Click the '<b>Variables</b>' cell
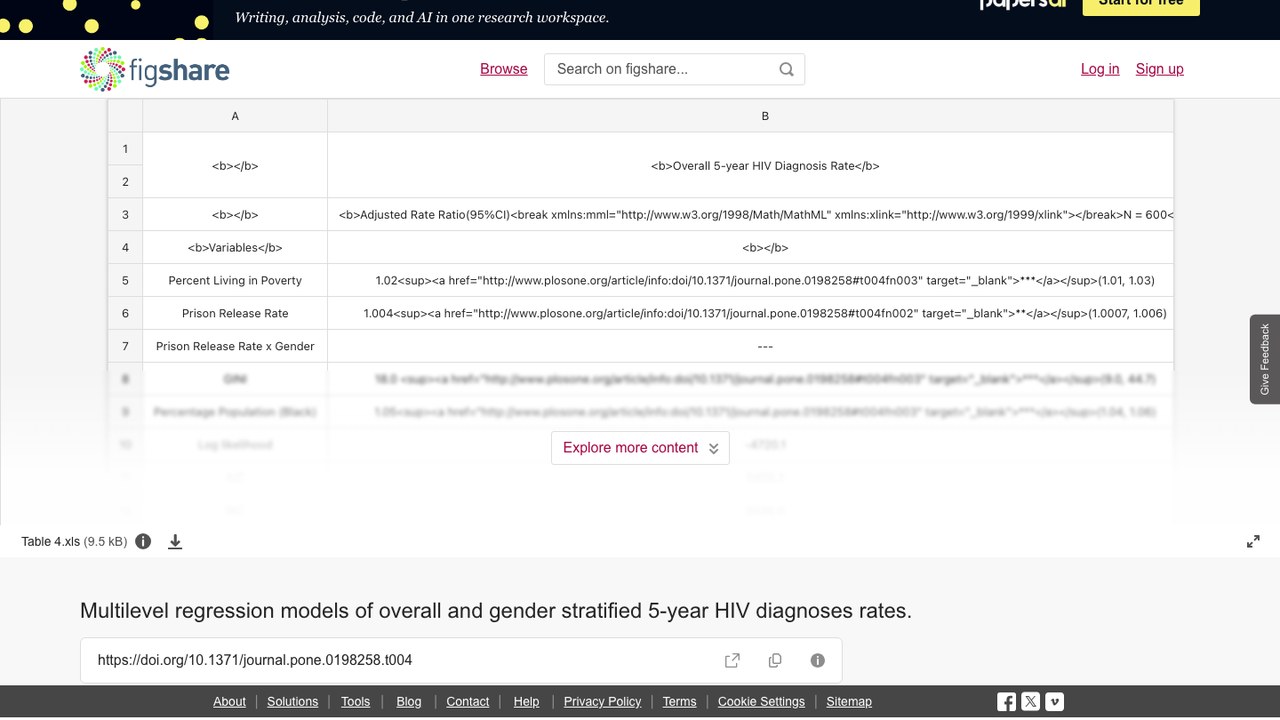The height and width of the screenshot is (720, 1280). [x=235, y=248]
